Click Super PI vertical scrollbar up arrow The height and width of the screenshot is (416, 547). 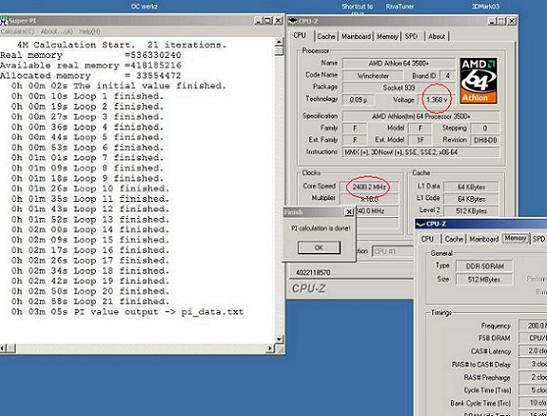pyautogui.click(x=279, y=42)
